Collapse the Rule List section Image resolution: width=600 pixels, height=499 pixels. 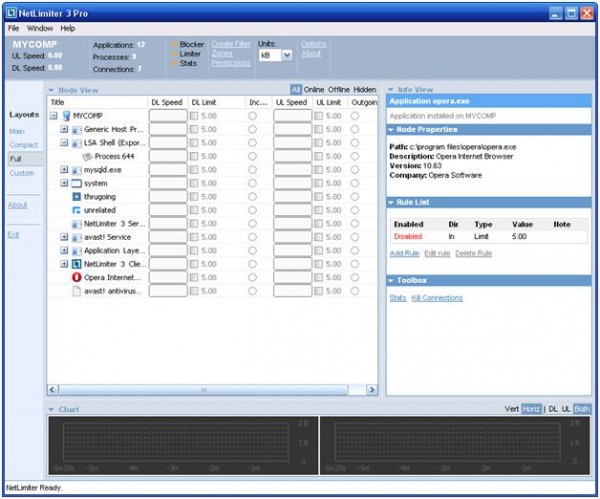(391, 202)
